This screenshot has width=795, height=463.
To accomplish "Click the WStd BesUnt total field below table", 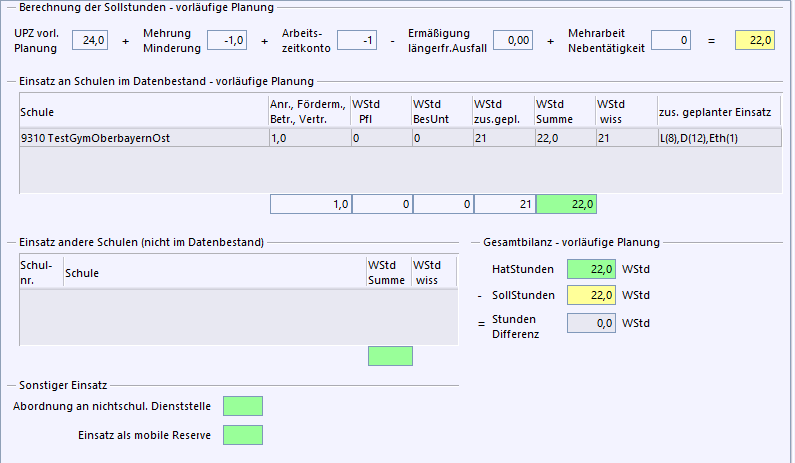I will point(444,204).
